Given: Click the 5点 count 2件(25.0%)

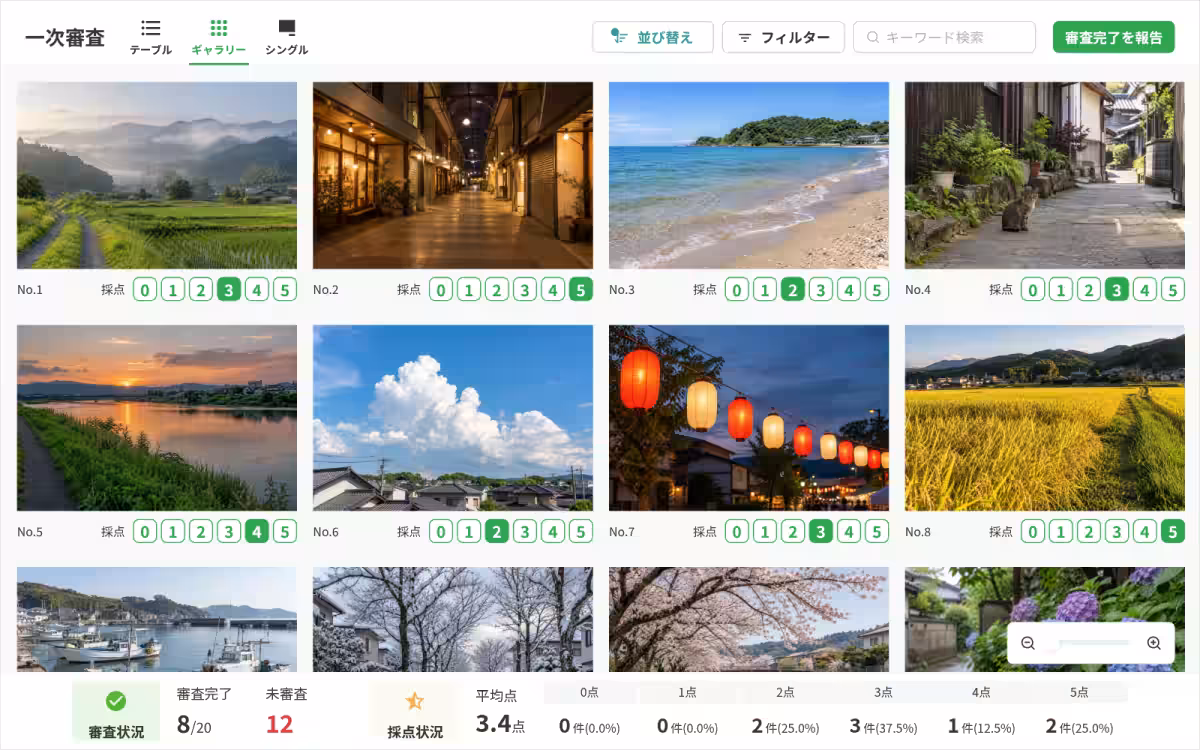Looking at the screenshot, I should click(x=1079, y=726).
